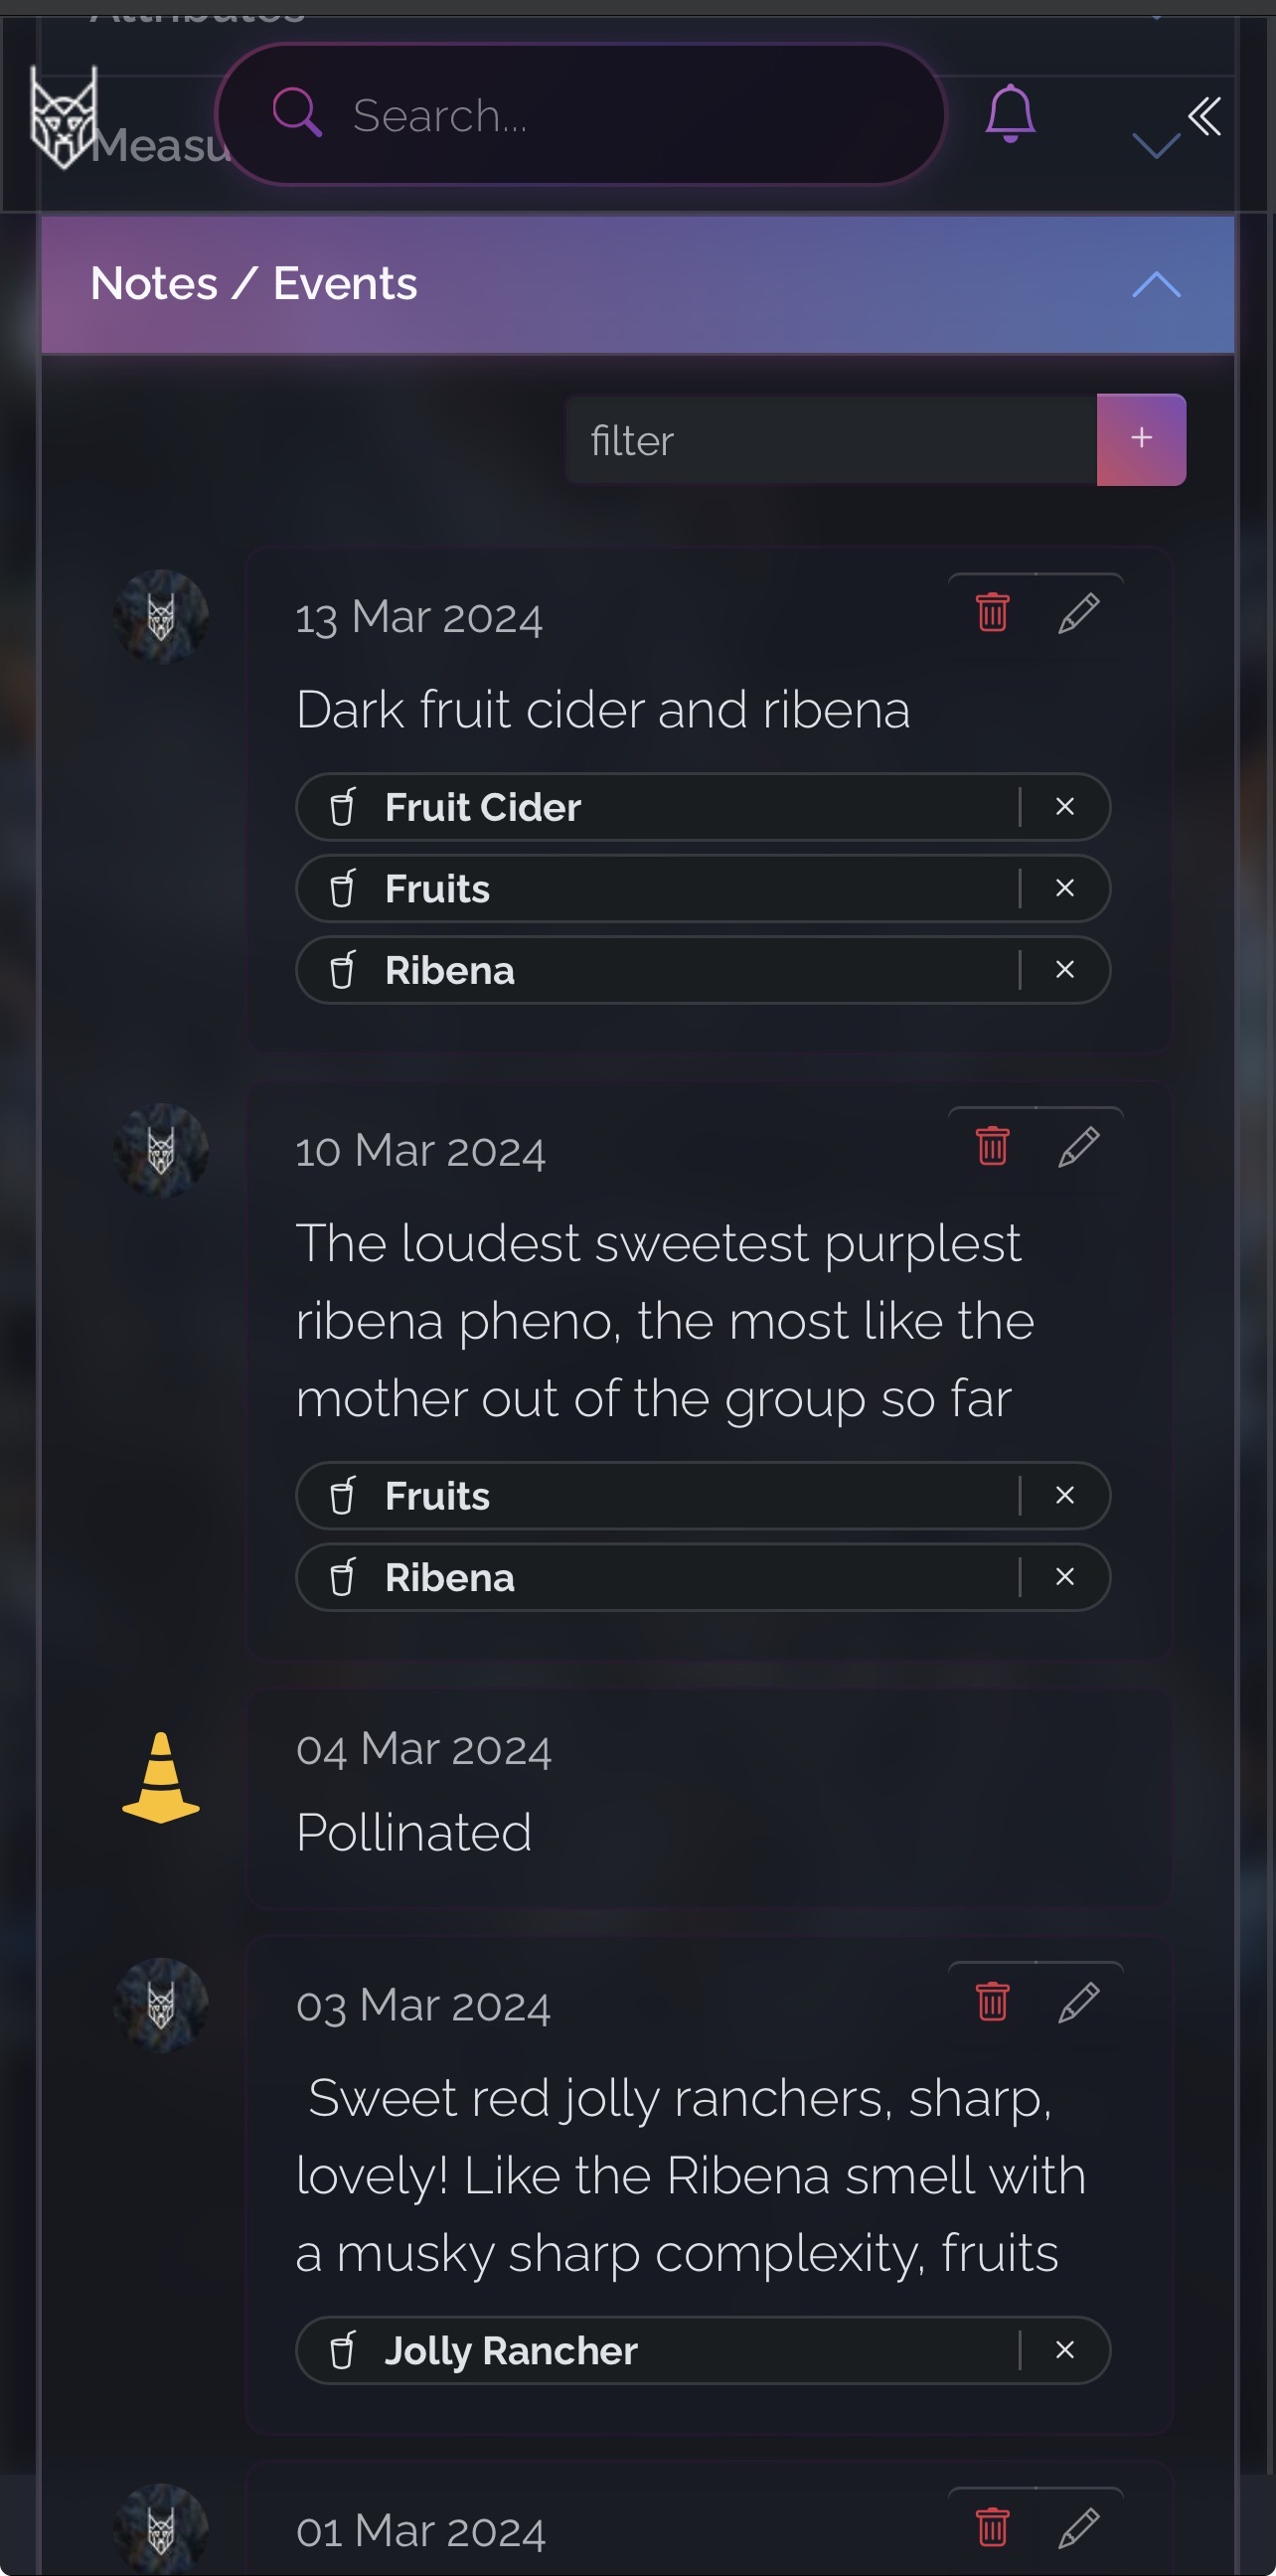This screenshot has width=1276, height=2576.
Task: Open the Fruits tag on 10 Mar note
Action: point(437,1496)
